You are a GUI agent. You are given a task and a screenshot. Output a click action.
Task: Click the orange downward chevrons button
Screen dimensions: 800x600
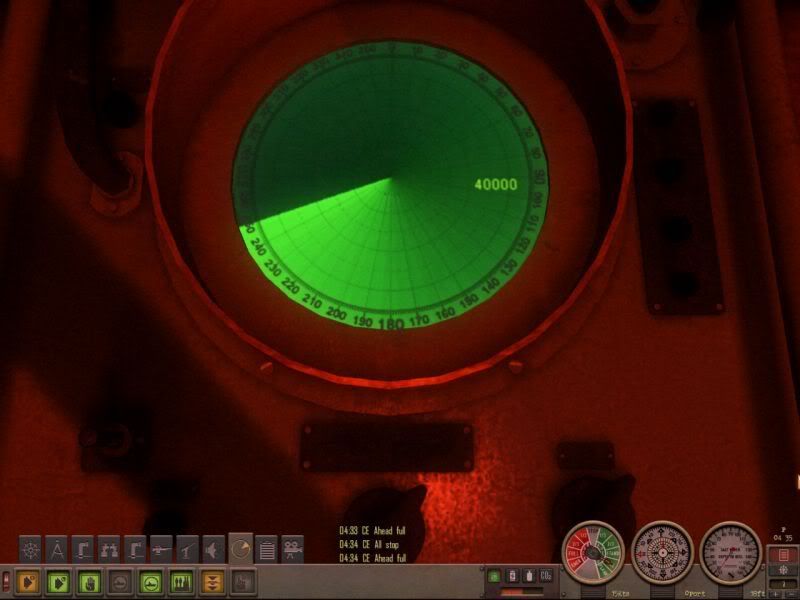pos(212,582)
